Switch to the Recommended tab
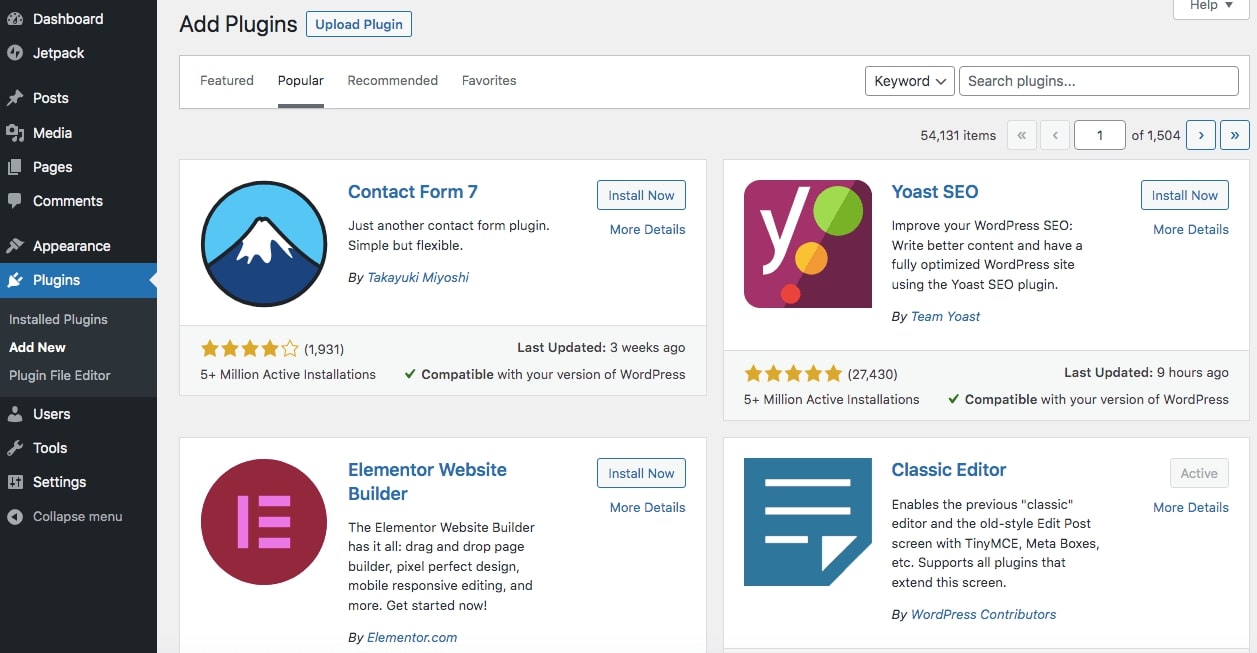Viewport: 1257px width, 653px height. [x=392, y=81]
